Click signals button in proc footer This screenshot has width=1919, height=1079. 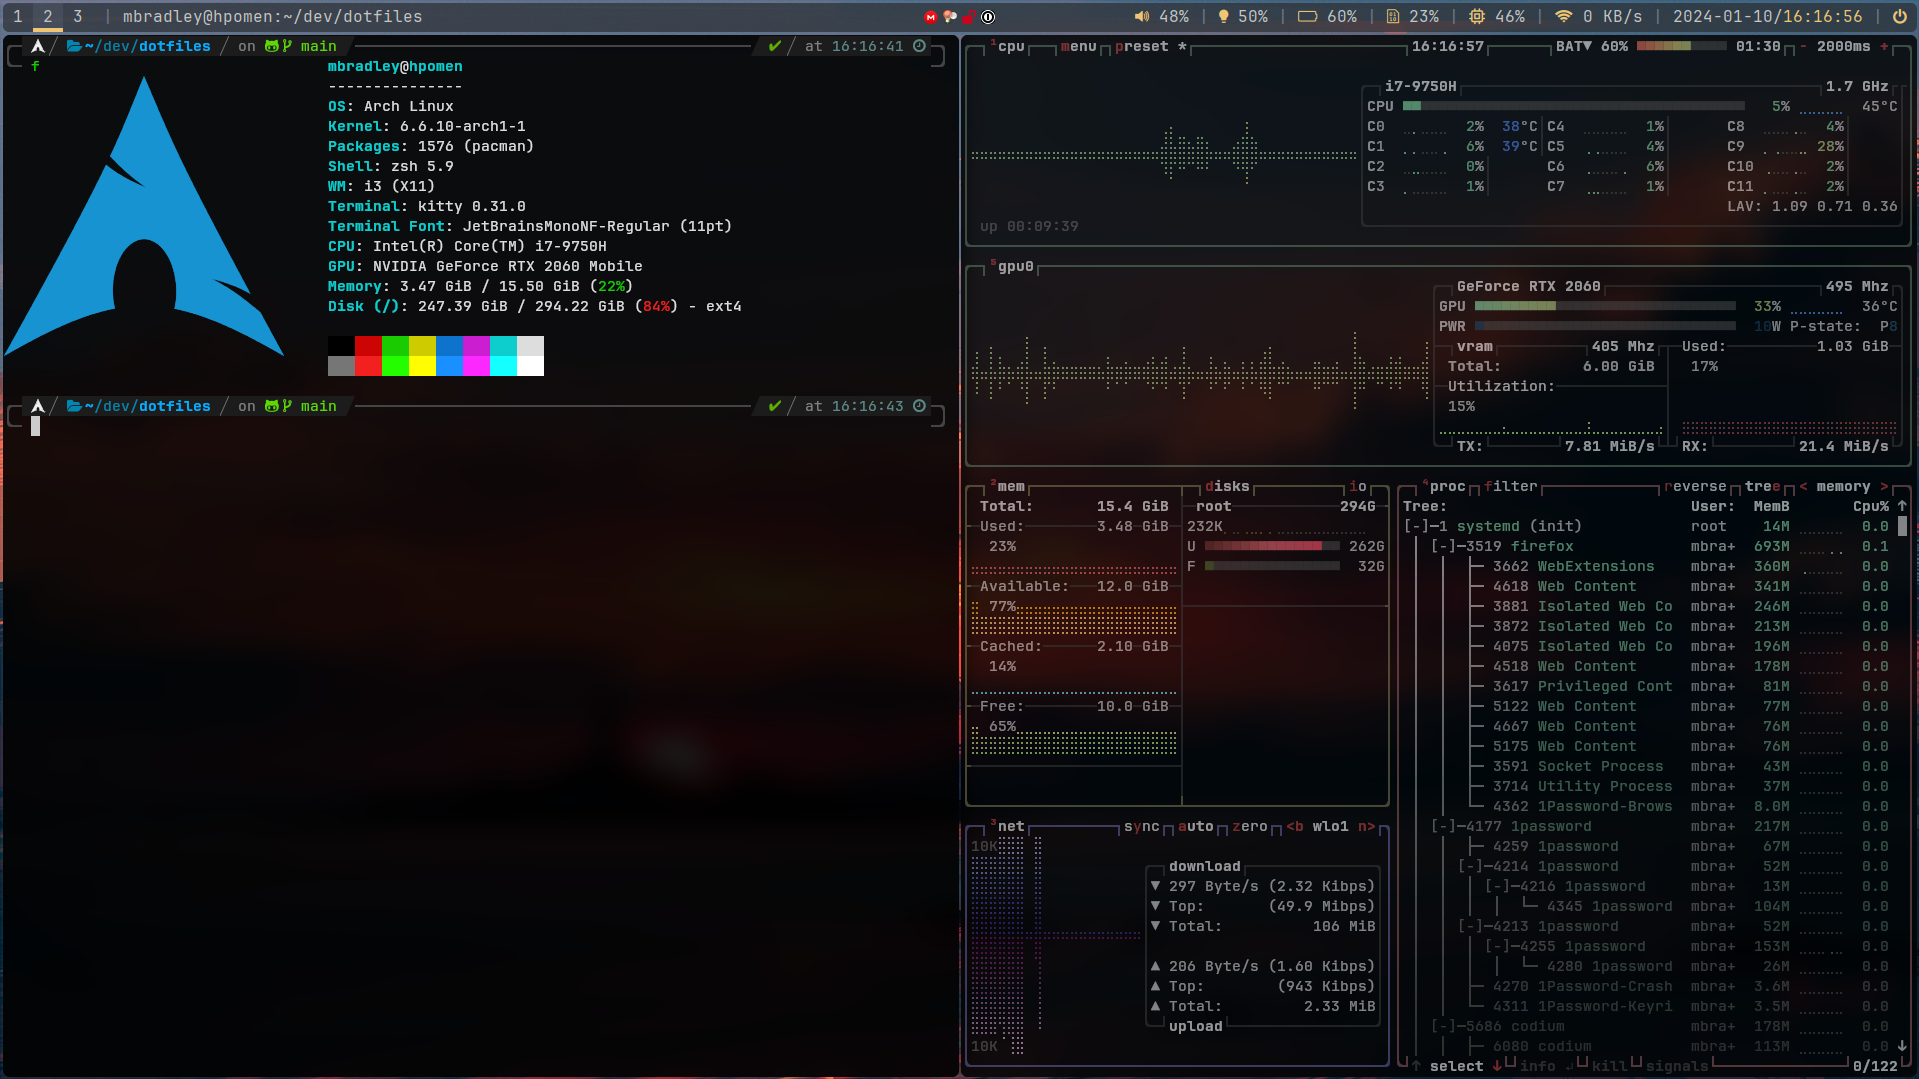1677,1066
